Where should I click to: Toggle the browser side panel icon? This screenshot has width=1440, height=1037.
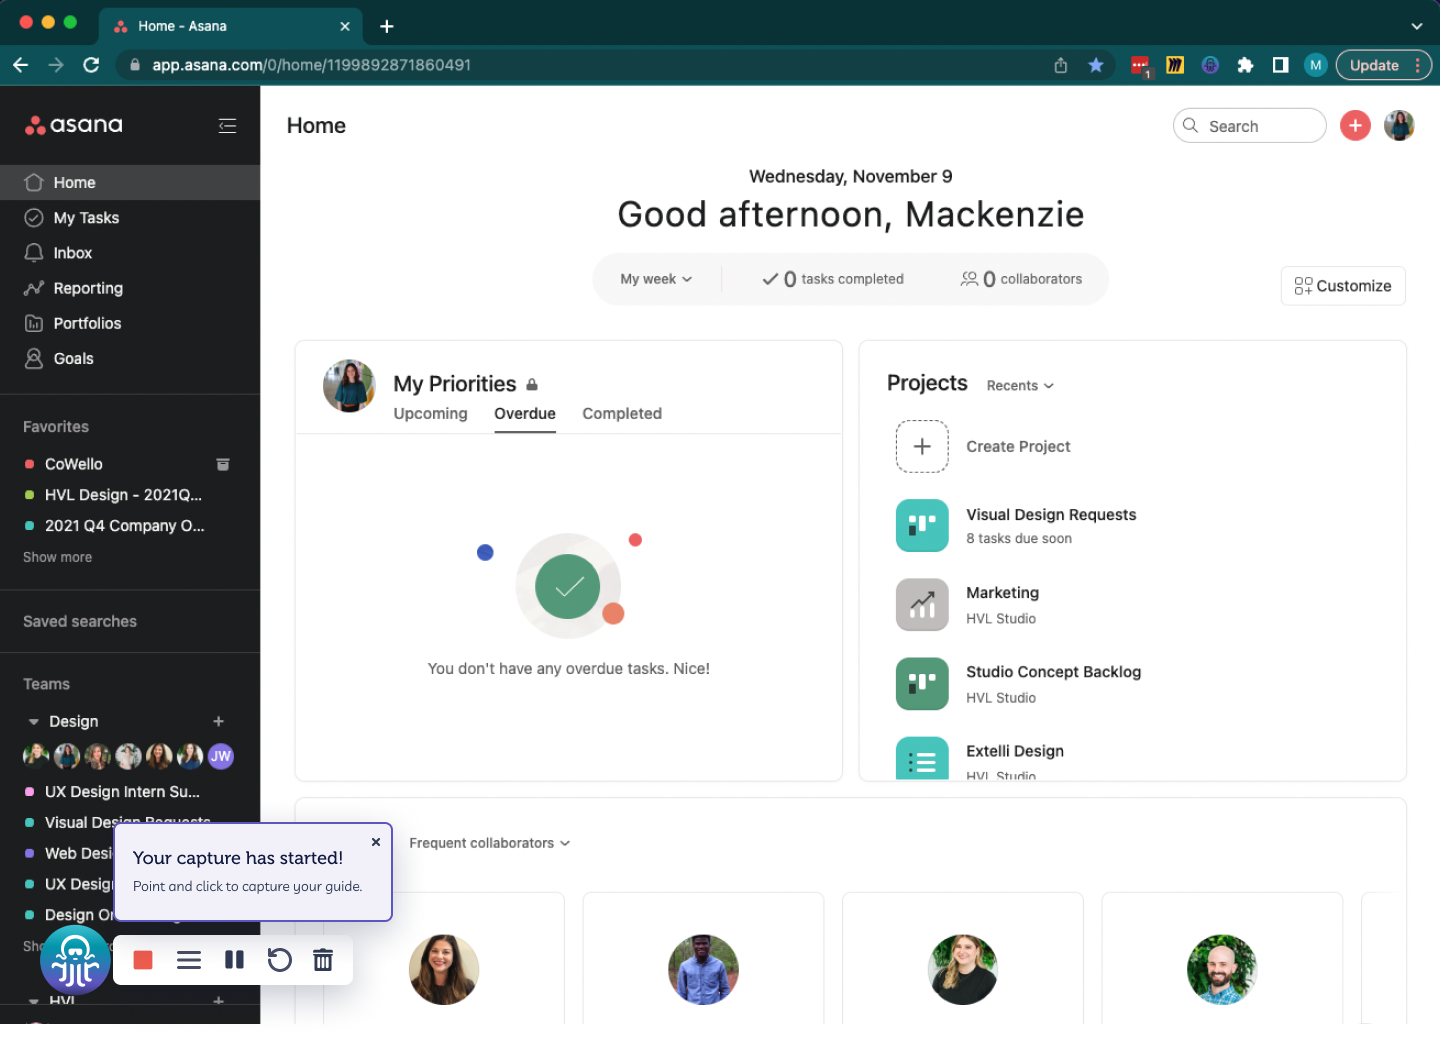pyautogui.click(x=1280, y=65)
